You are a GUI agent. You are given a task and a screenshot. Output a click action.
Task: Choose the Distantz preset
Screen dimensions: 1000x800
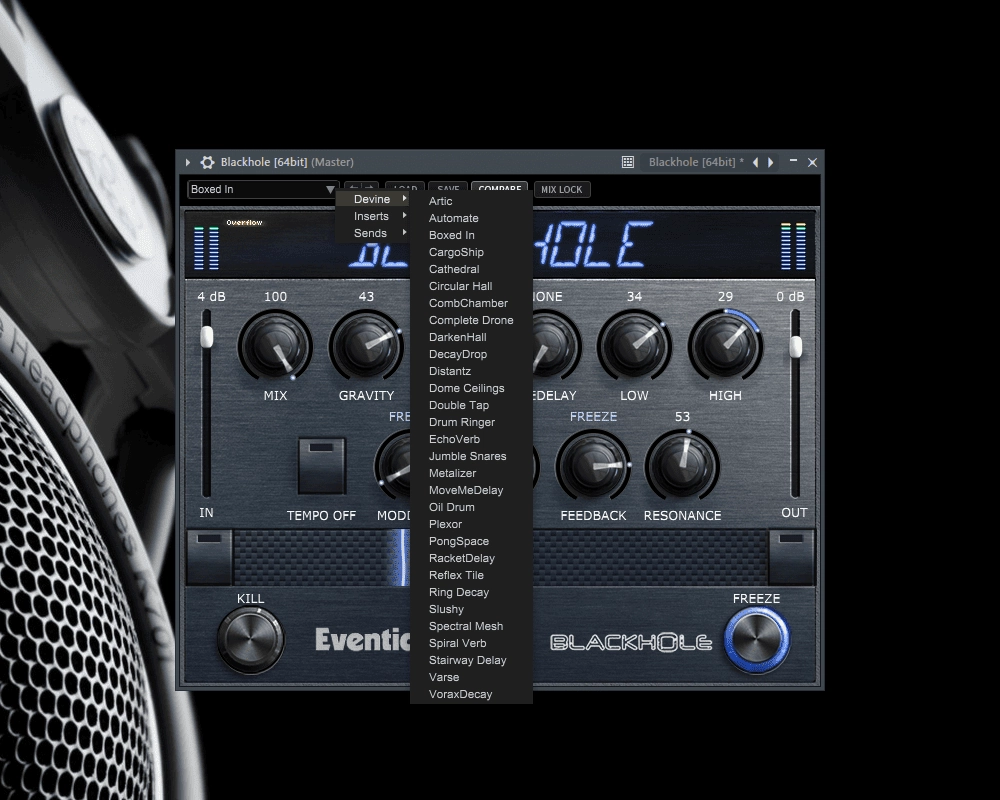(x=471, y=371)
